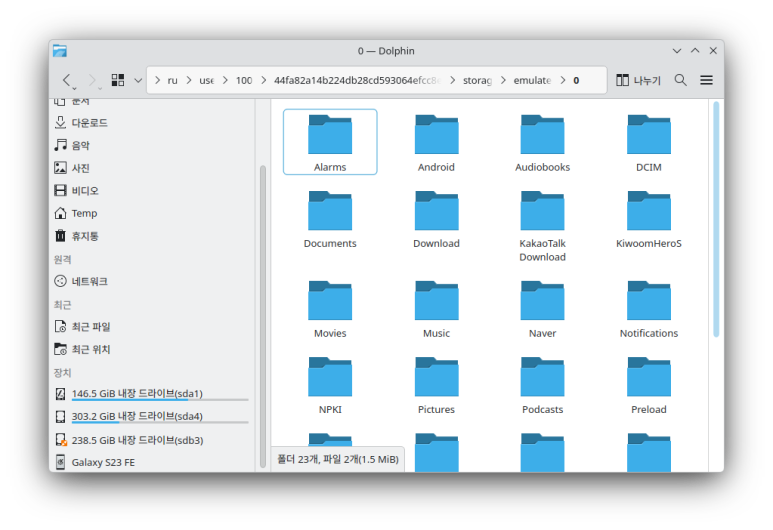The image size is (773, 530).
Task: Switch to icons view mode button
Action: [118, 80]
